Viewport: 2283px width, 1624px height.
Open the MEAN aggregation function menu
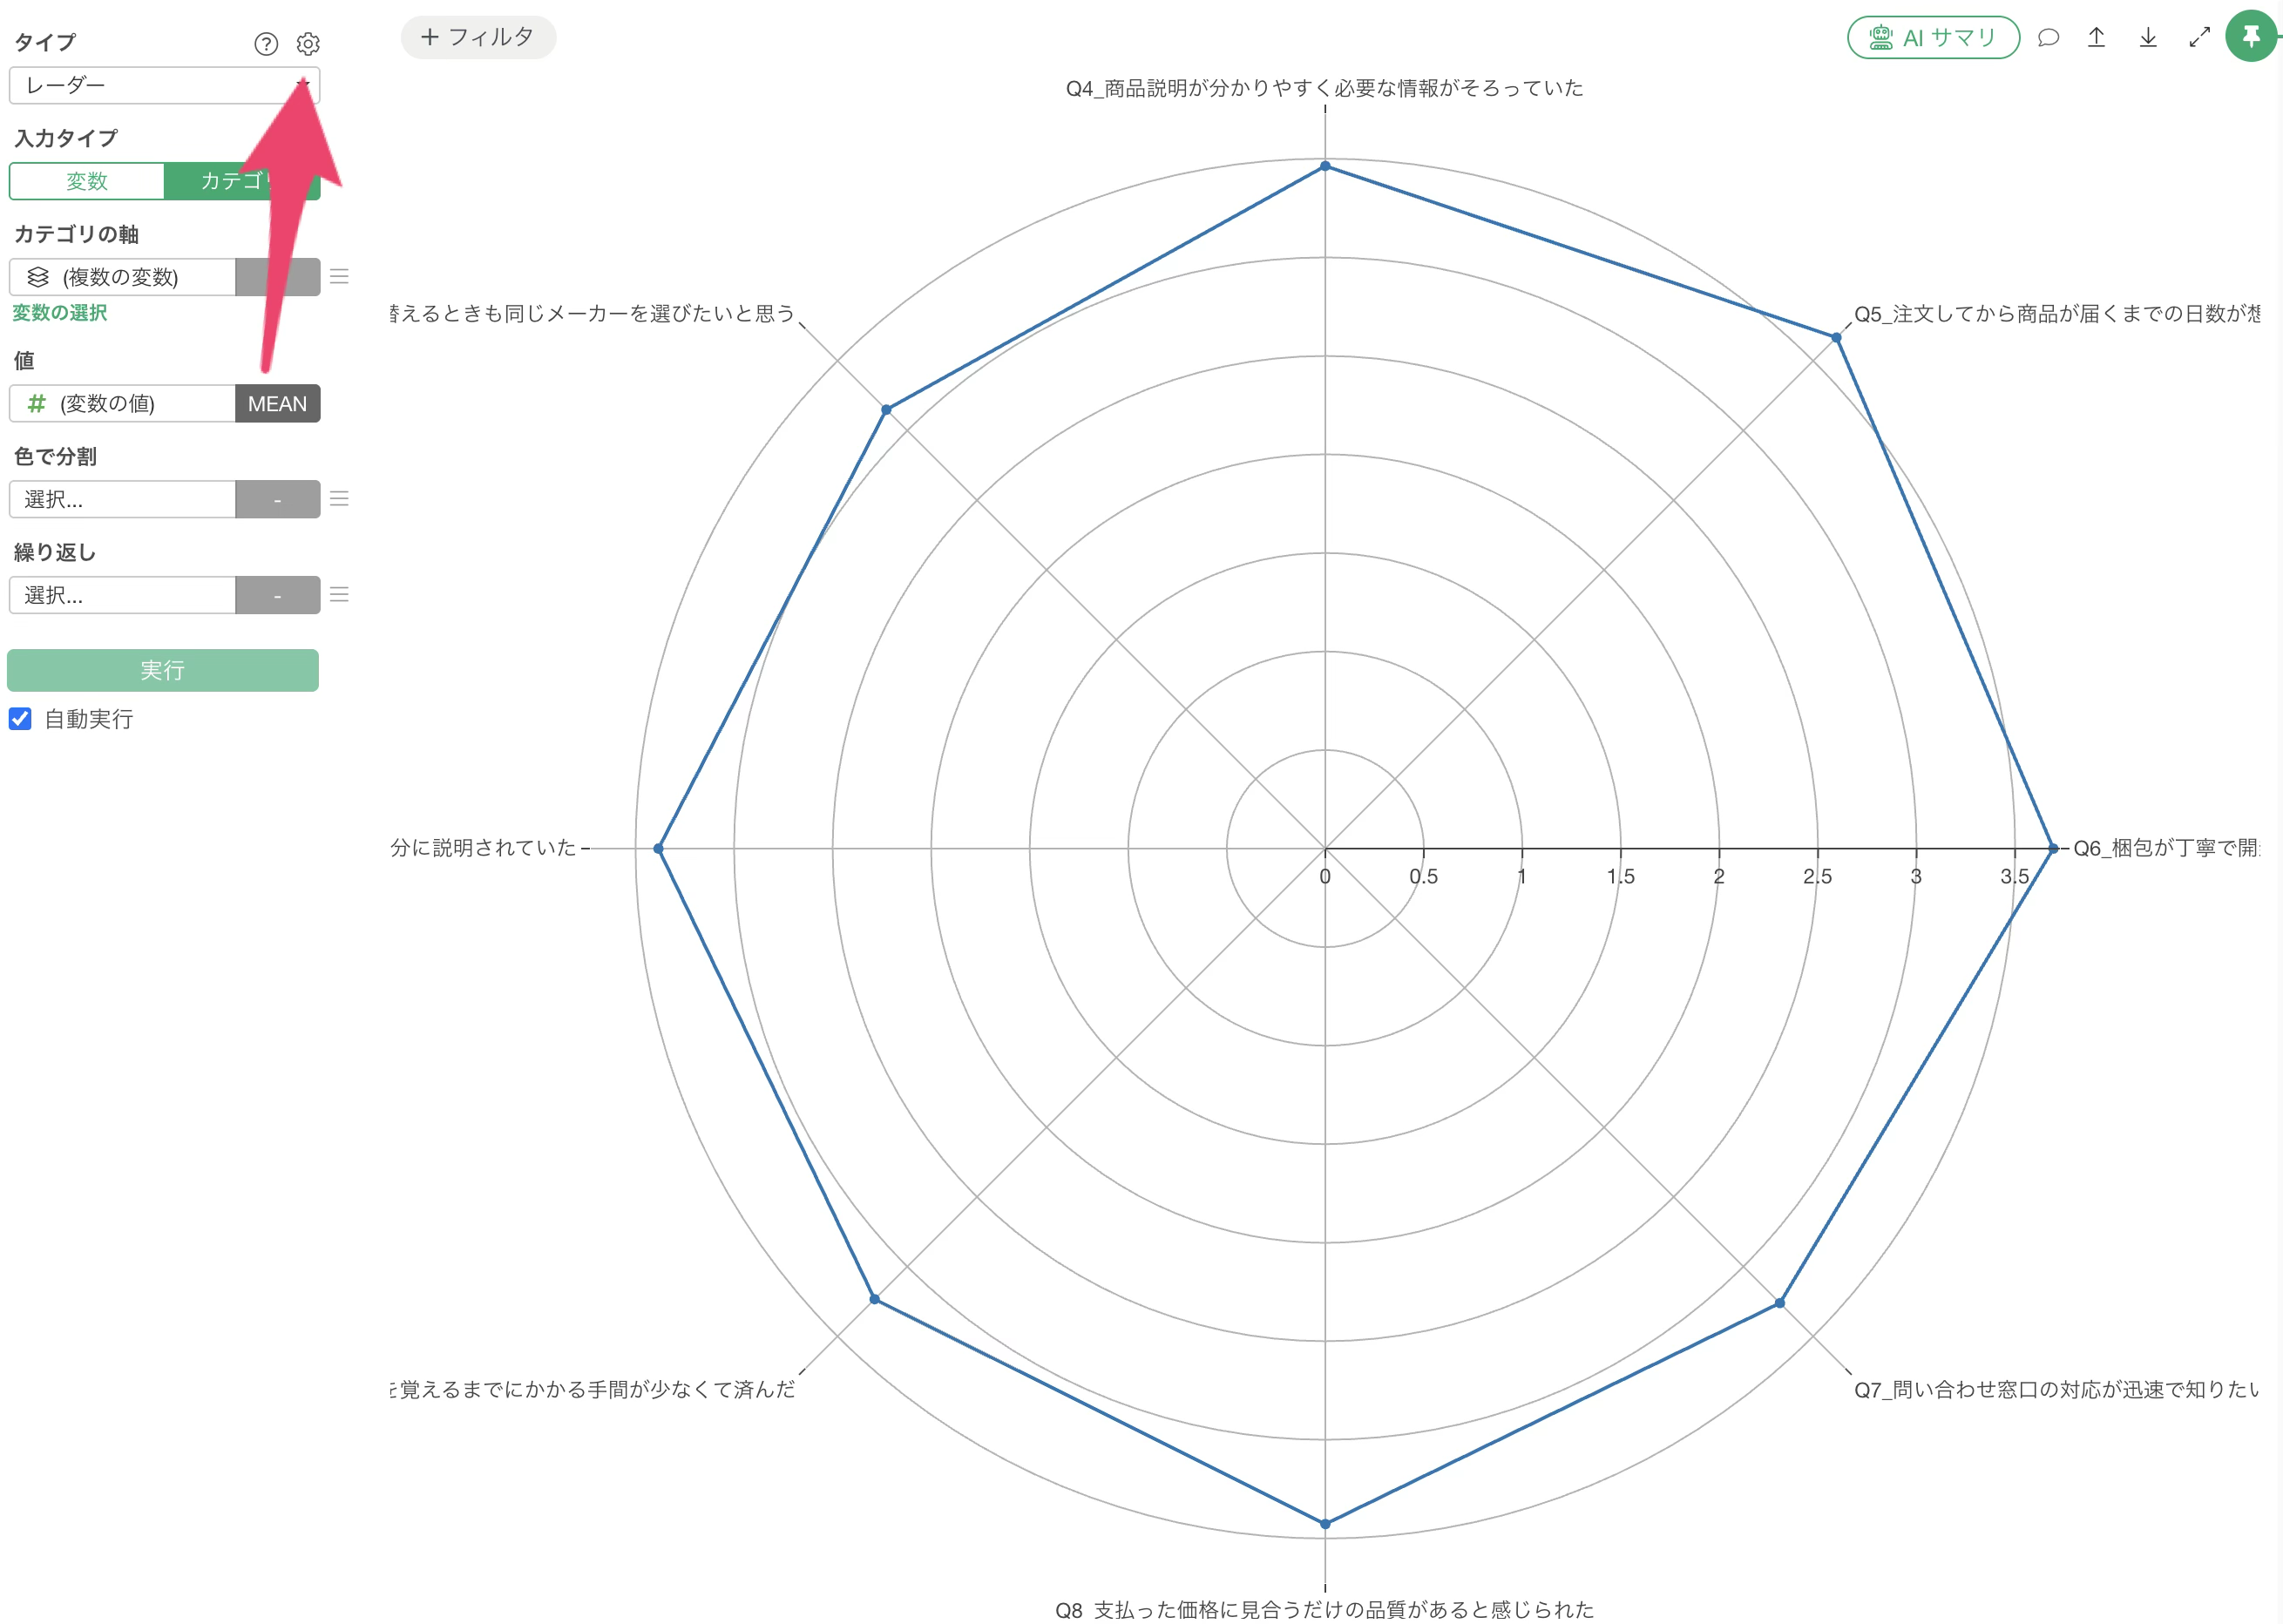(278, 404)
